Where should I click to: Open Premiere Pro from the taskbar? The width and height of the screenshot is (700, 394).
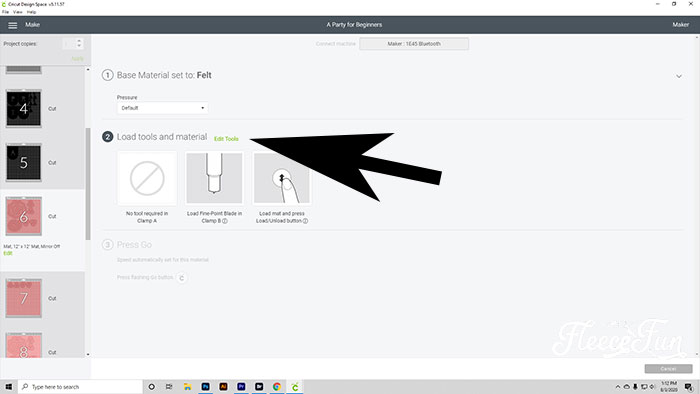tap(241, 387)
